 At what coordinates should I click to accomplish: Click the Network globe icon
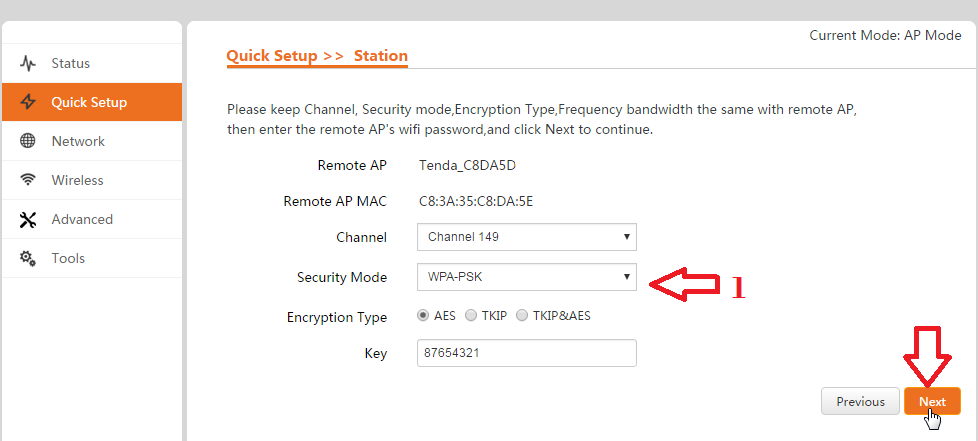tap(28, 141)
